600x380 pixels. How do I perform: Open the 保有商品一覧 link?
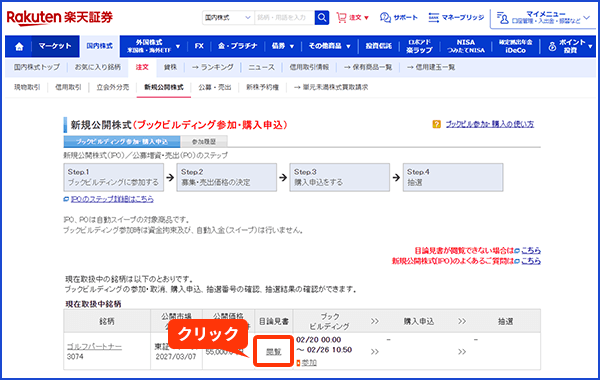pos(368,67)
